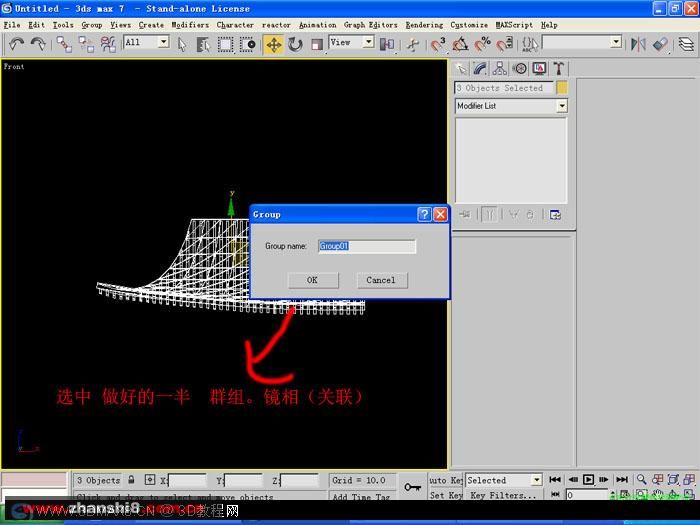
Task: Select the Select Object arrow tool
Action: [x=182, y=44]
